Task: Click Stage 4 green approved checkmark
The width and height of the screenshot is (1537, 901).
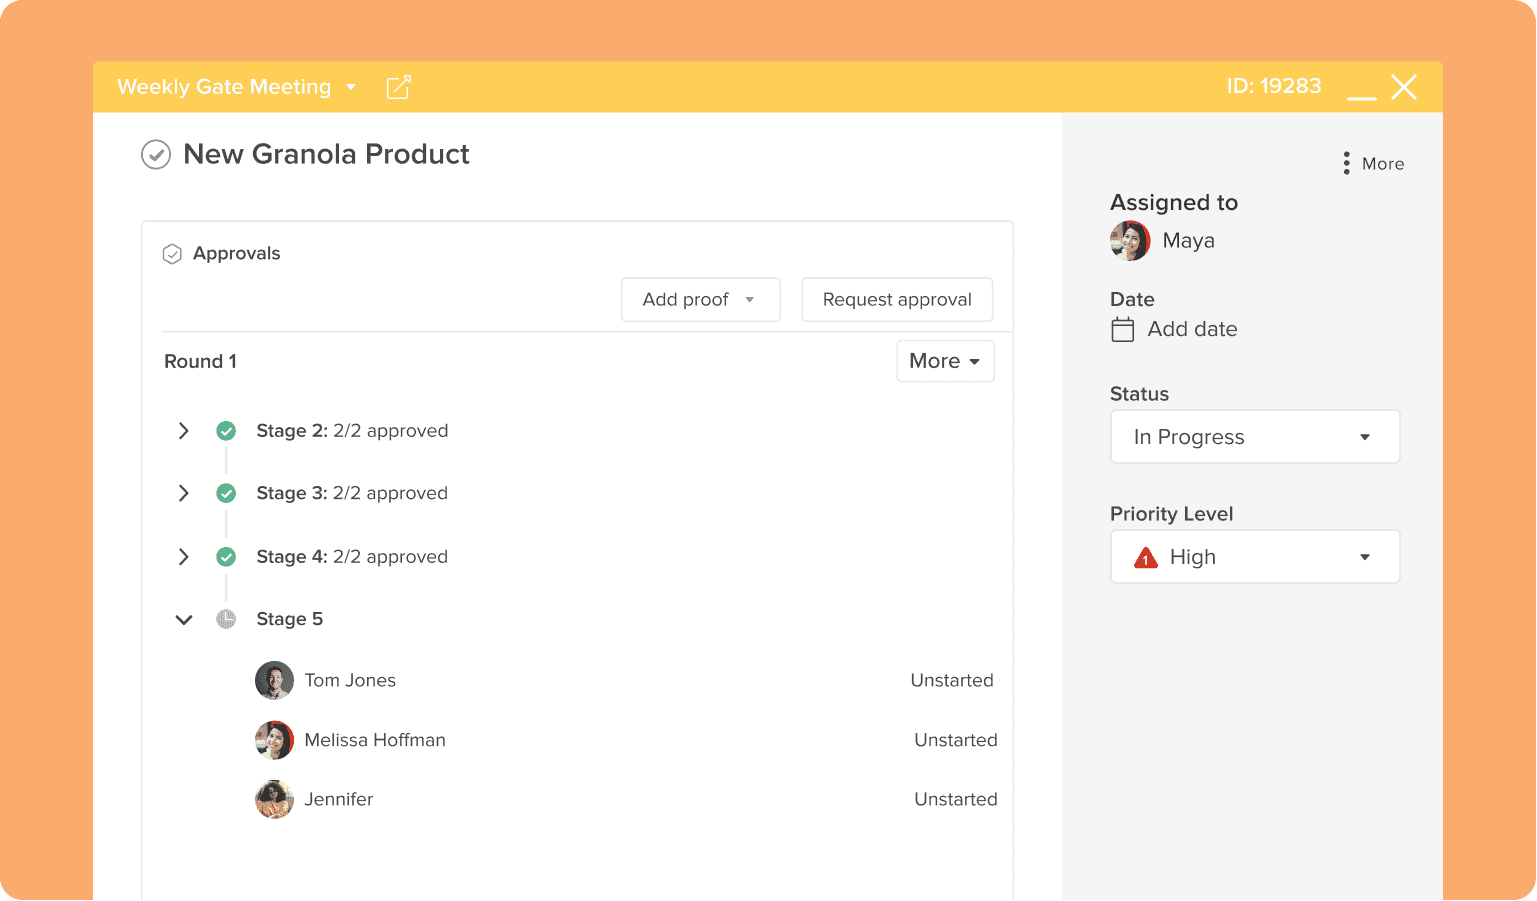Action: (x=227, y=557)
